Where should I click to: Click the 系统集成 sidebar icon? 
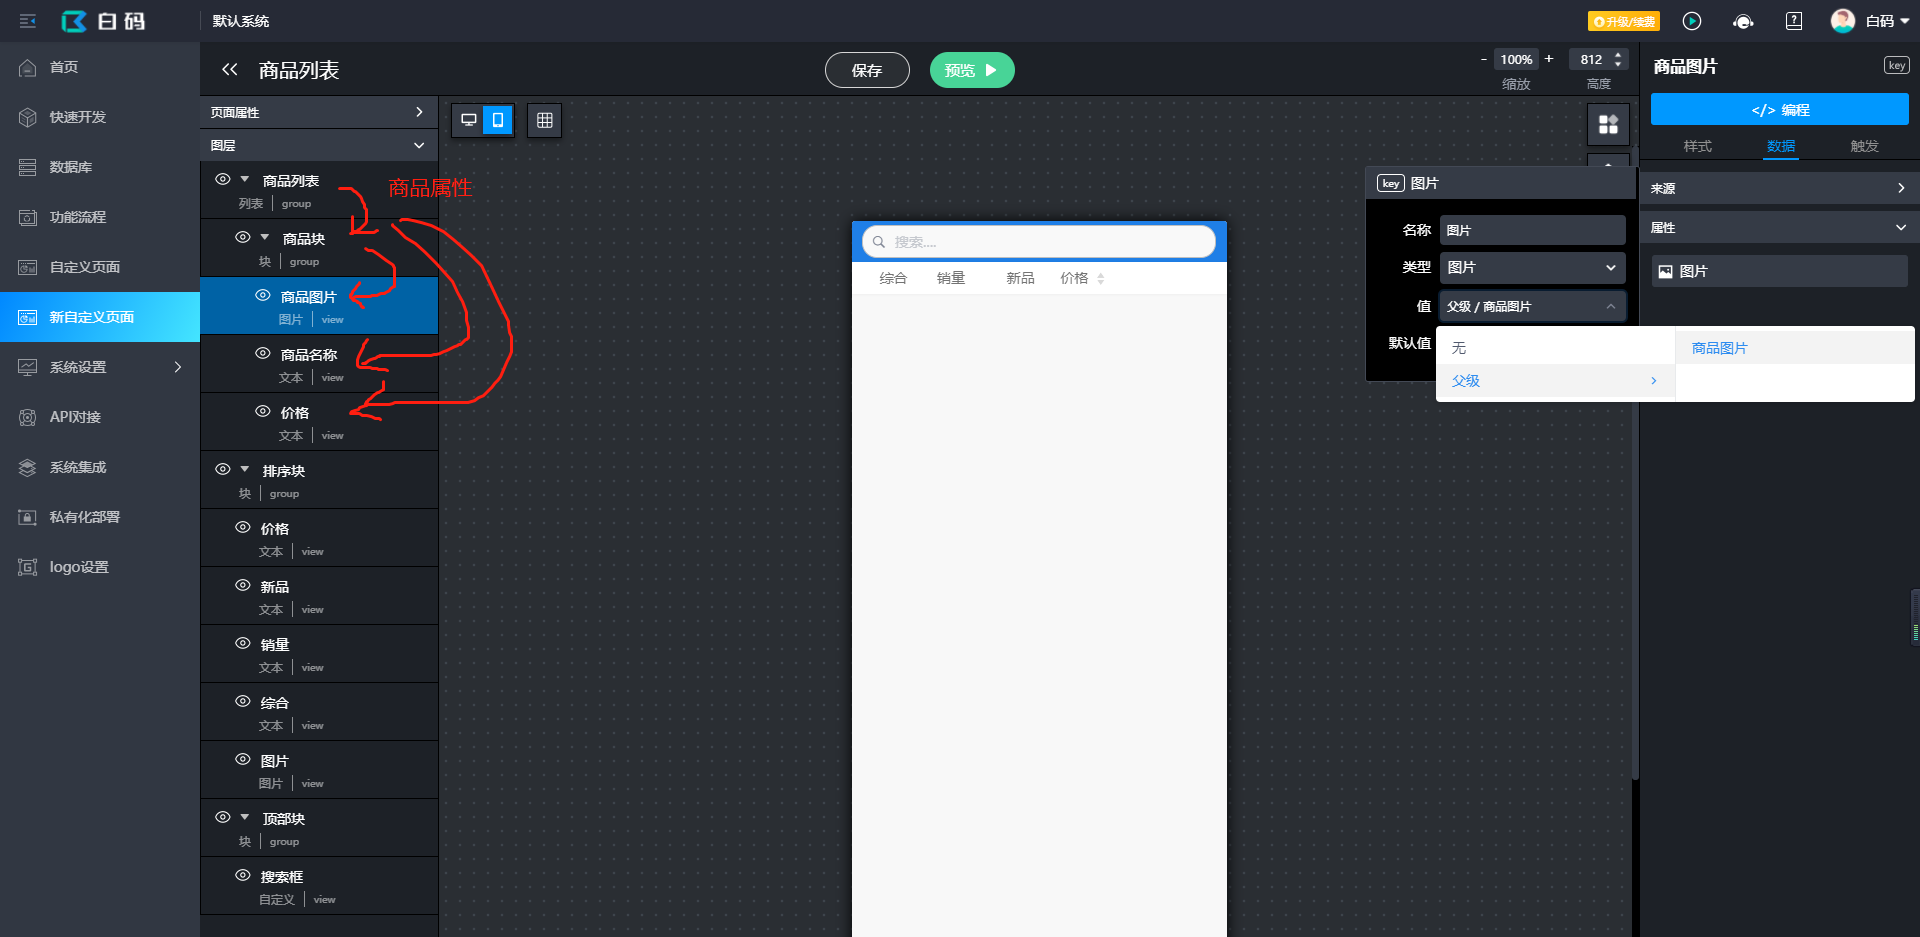[28, 467]
